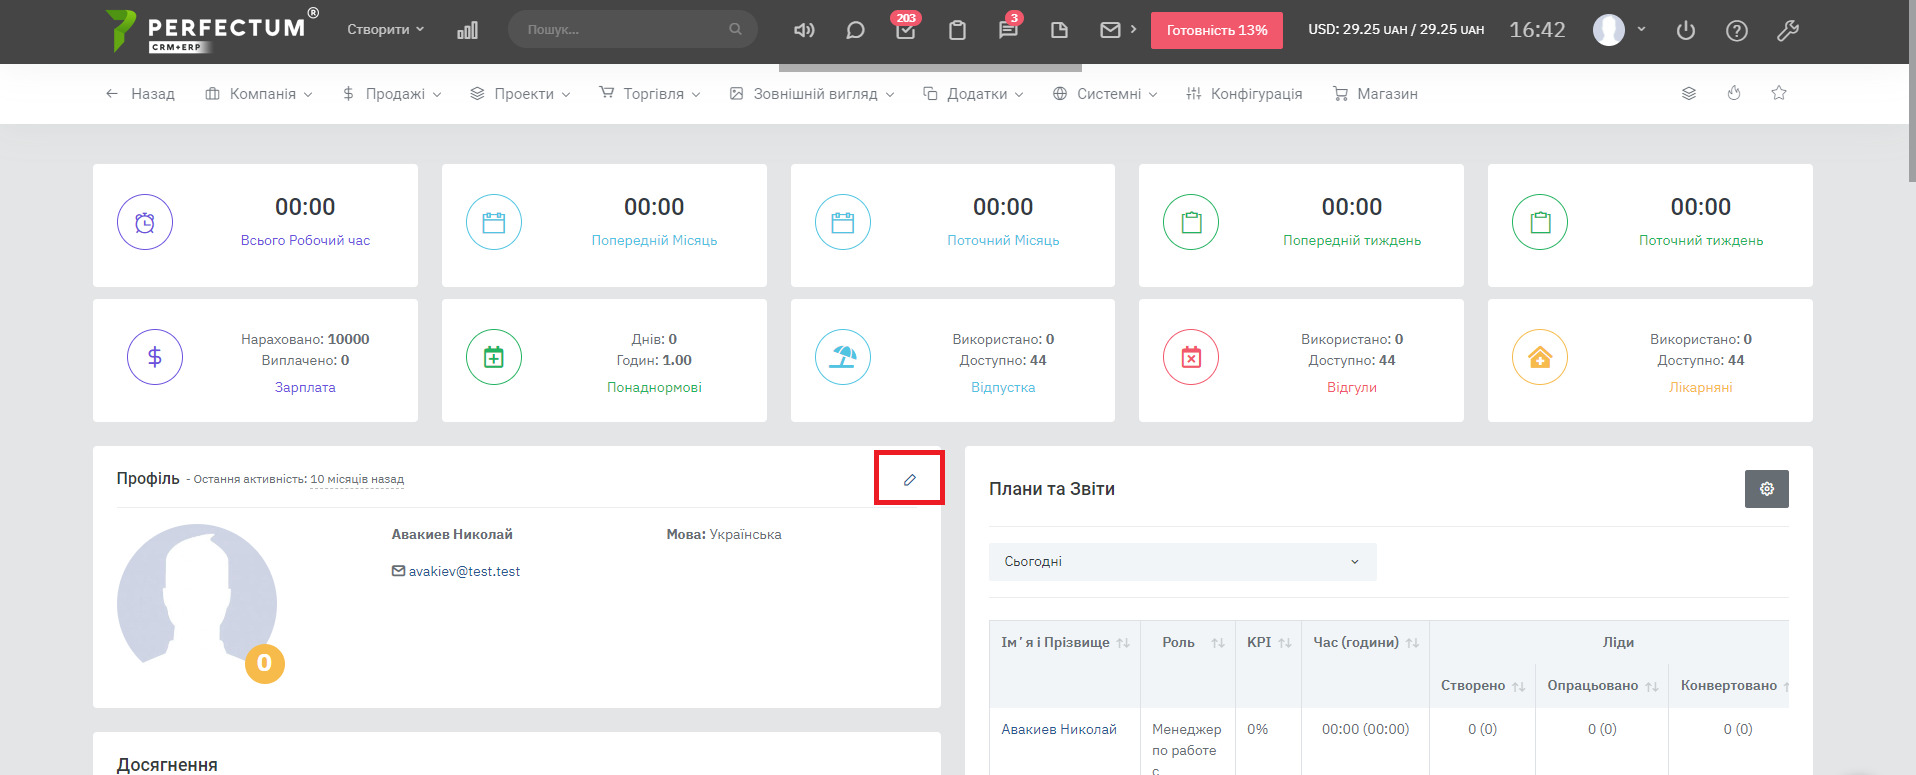This screenshot has height=775, width=1916.
Task: Open tasks icon with 203 badge
Action: [905, 30]
